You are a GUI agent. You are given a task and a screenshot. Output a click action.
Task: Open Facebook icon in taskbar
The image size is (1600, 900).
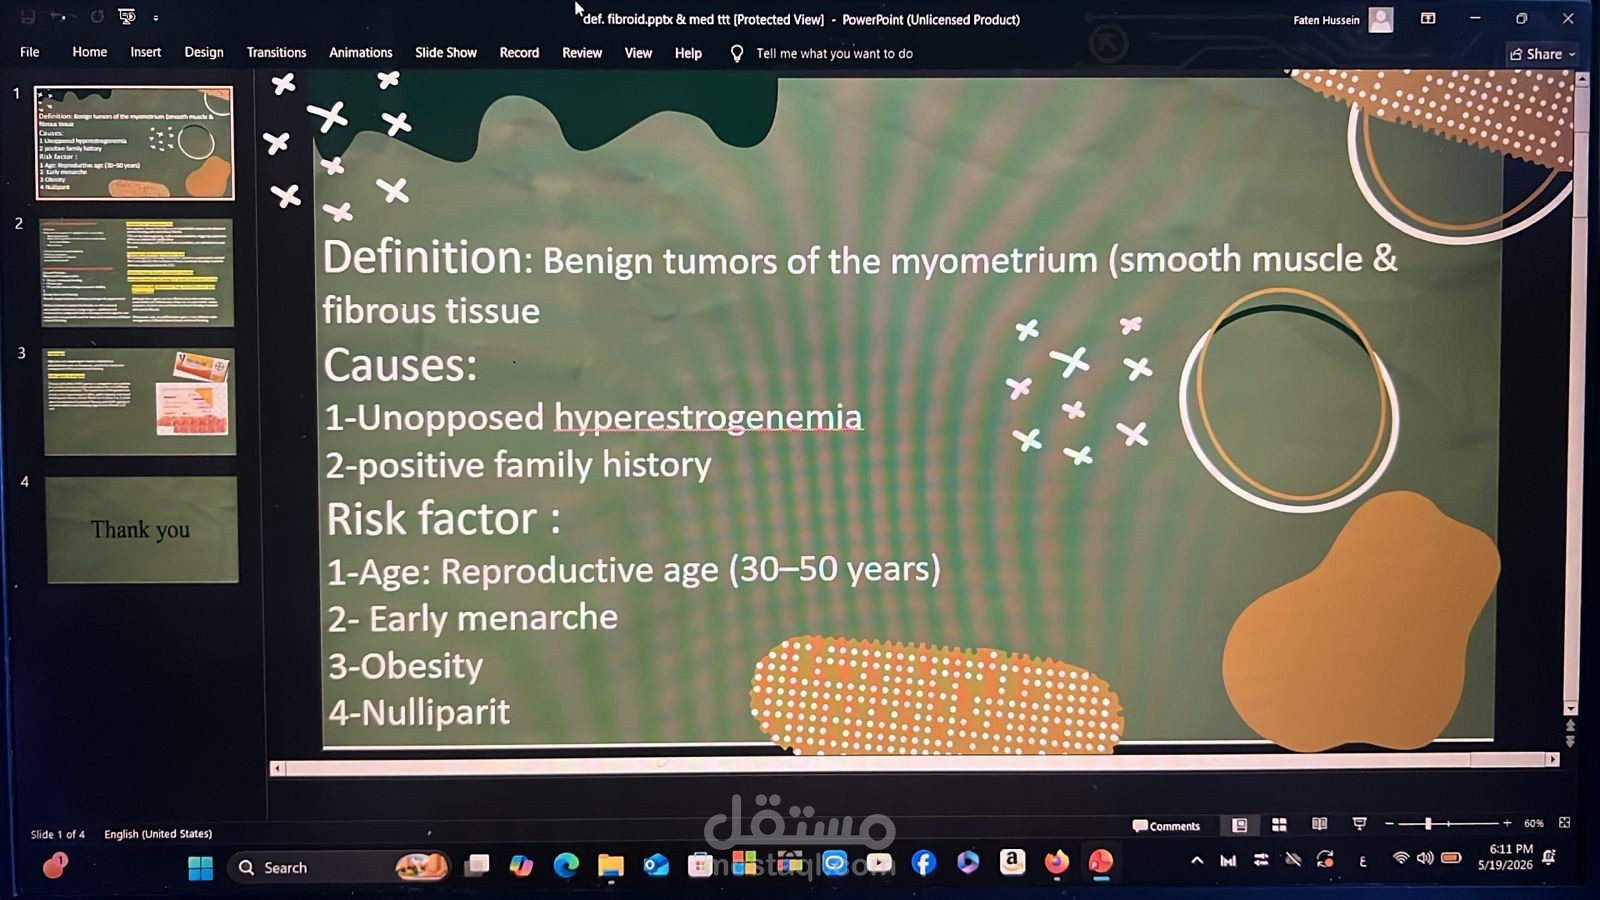tap(924, 863)
